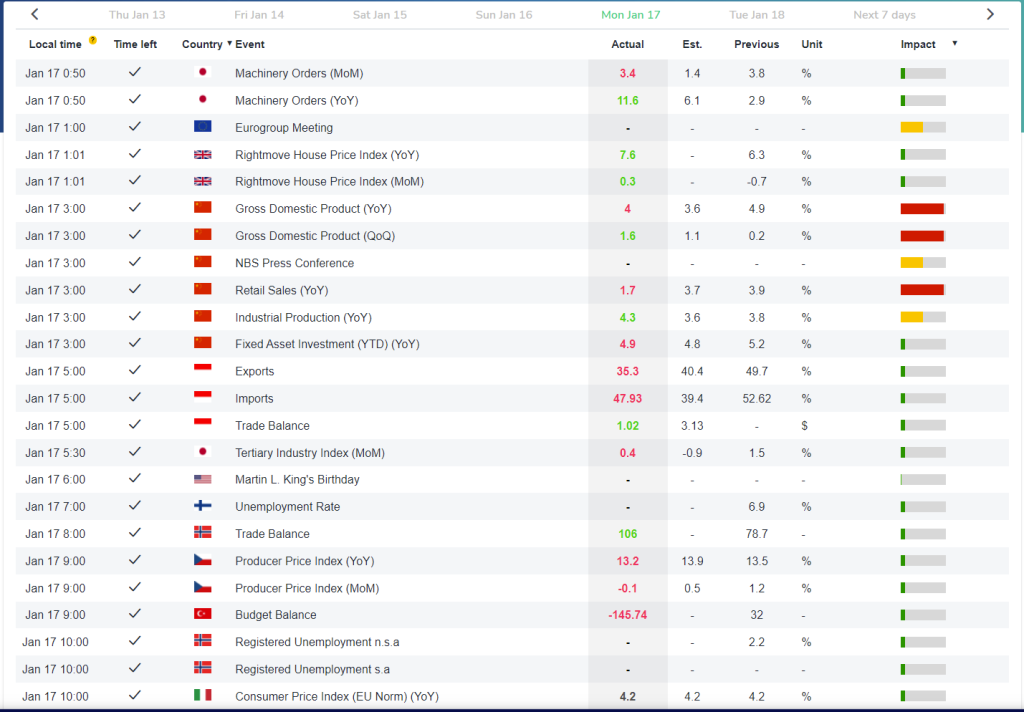Click the Turkey flag beside Budget Balance
The height and width of the screenshot is (712, 1024).
tap(202, 614)
